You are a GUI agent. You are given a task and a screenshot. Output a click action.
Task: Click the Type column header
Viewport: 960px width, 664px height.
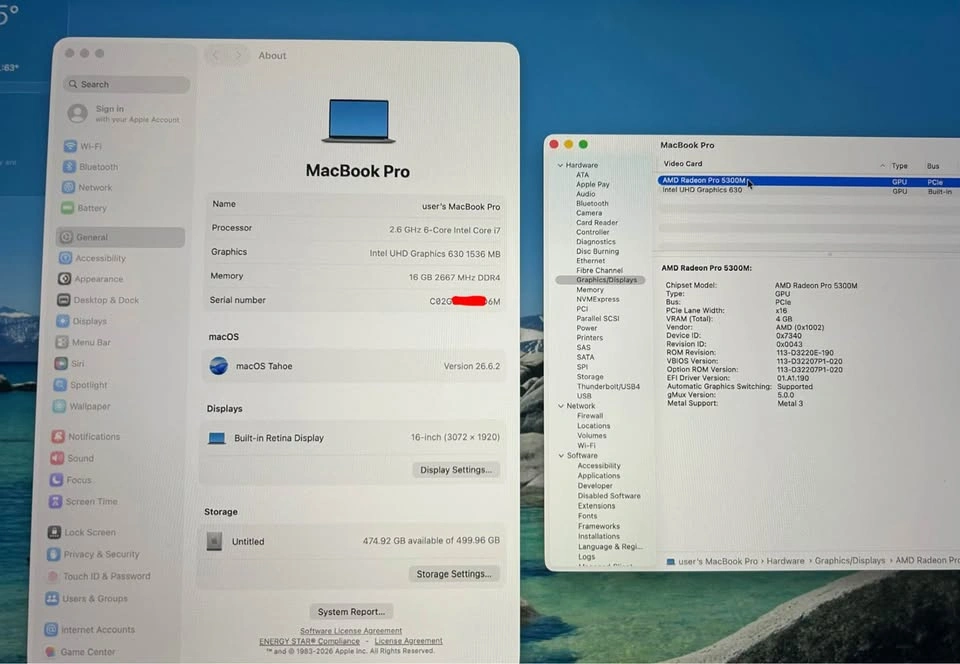(899, 166)
